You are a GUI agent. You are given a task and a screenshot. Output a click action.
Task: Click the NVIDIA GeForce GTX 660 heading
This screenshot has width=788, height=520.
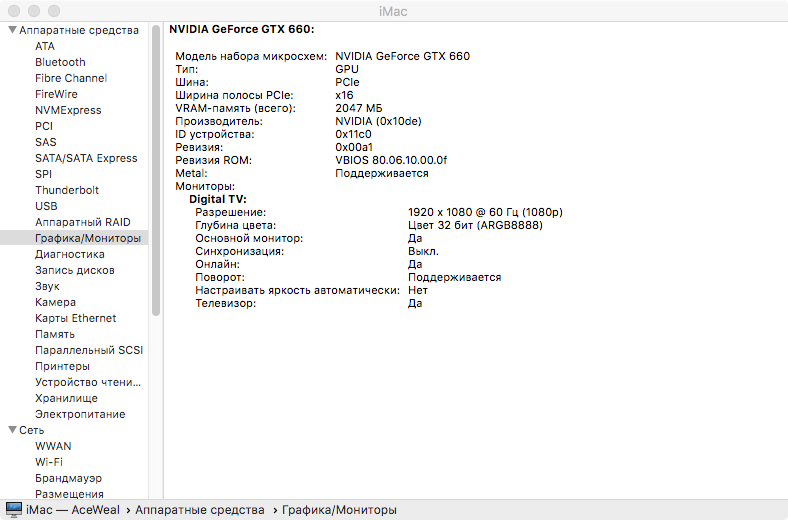[242, 29]
